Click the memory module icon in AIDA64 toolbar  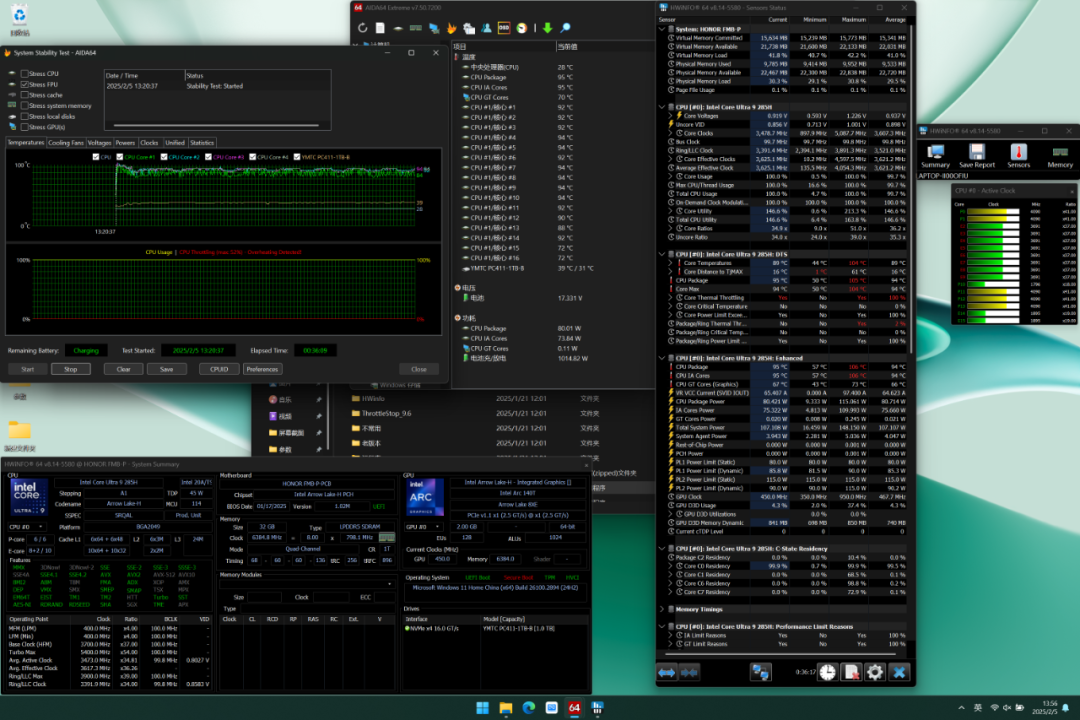click(415, 28)
